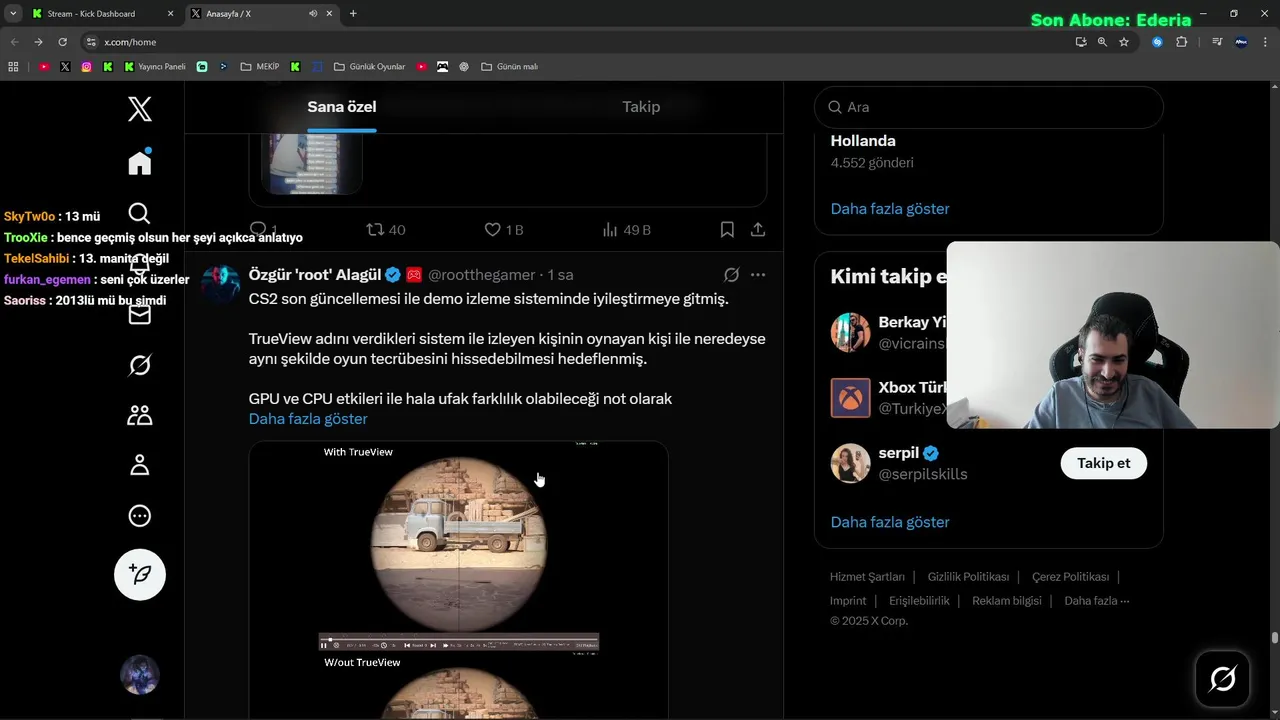The width and height of the screenshot is (1280, 720).
Task: Open the Explore magnifier icon in the sidebar
Action: [x=140, y=213]
